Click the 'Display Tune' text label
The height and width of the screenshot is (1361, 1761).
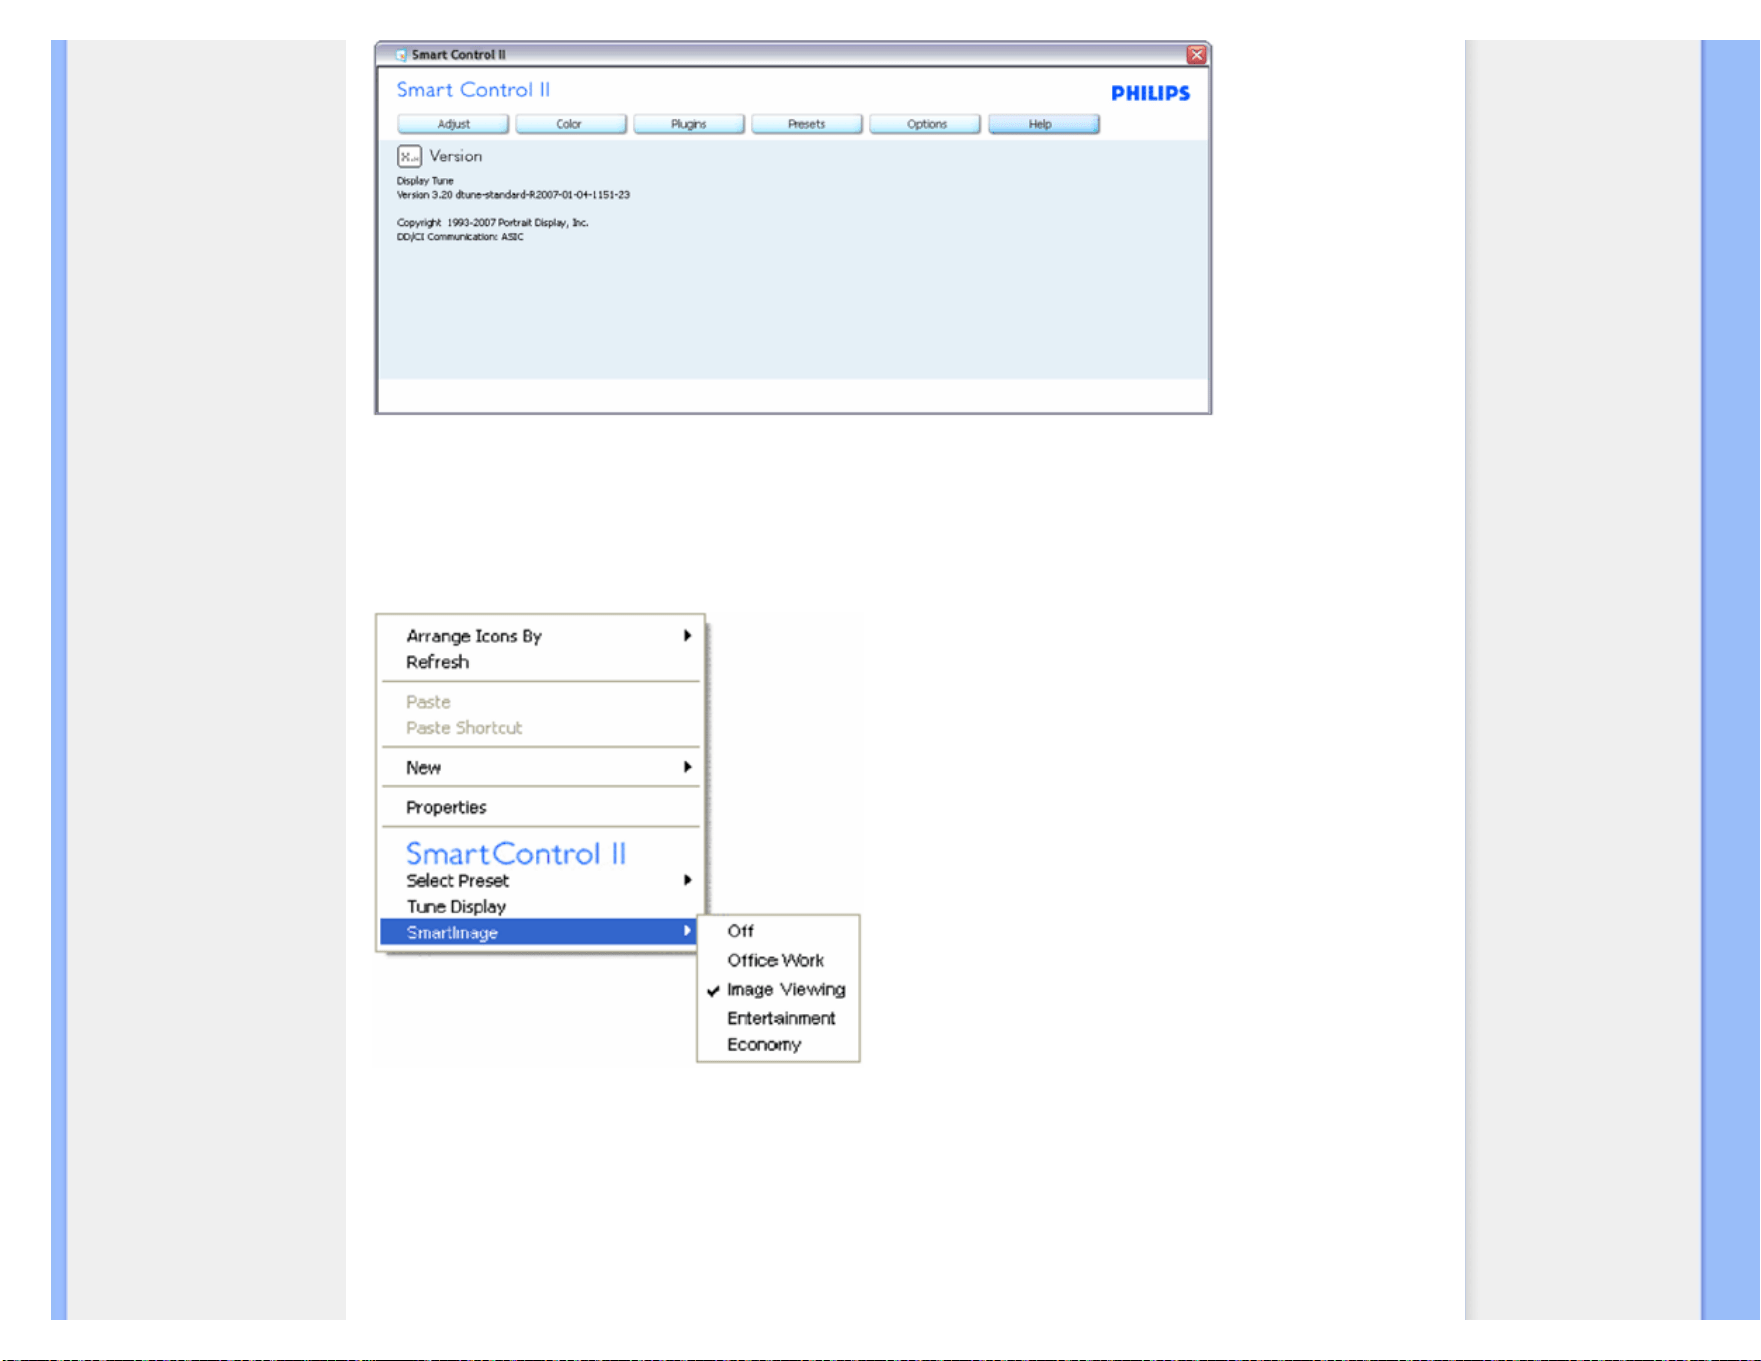(425, 181)
